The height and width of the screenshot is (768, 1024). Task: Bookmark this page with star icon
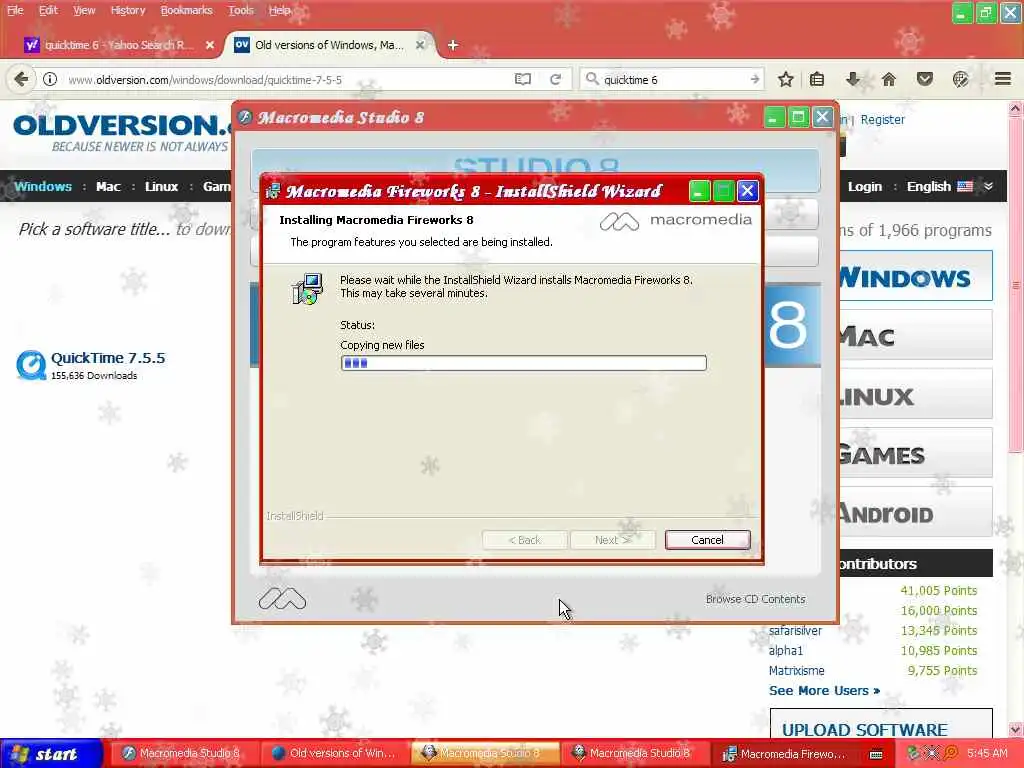pos(786,79)
